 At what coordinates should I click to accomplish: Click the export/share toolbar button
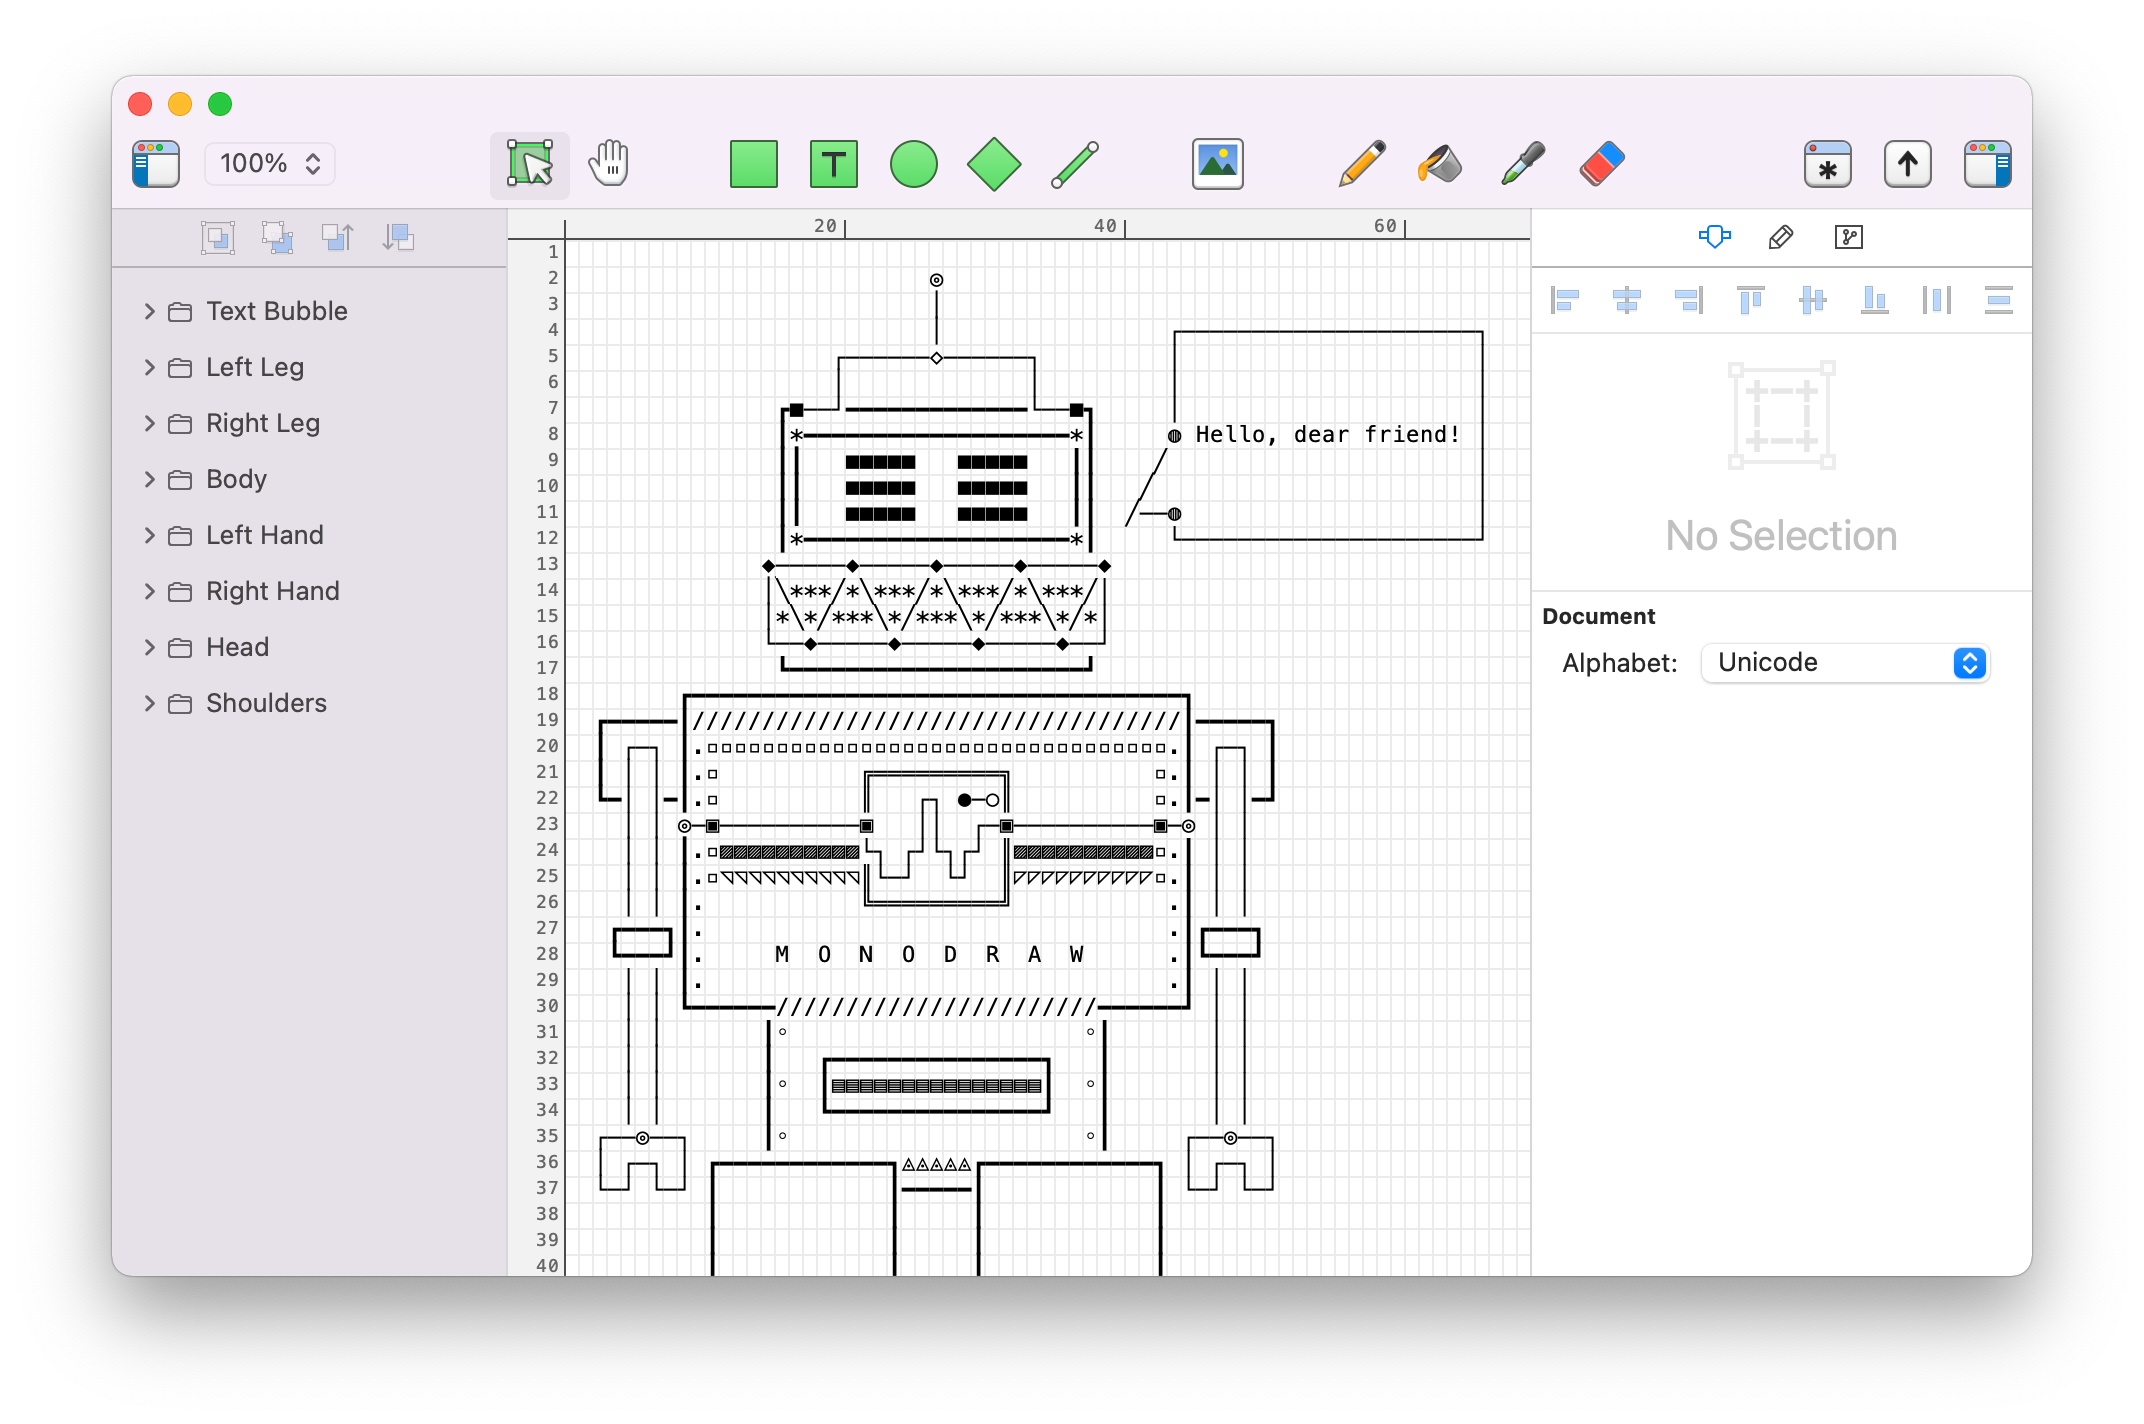(1904, 164)
